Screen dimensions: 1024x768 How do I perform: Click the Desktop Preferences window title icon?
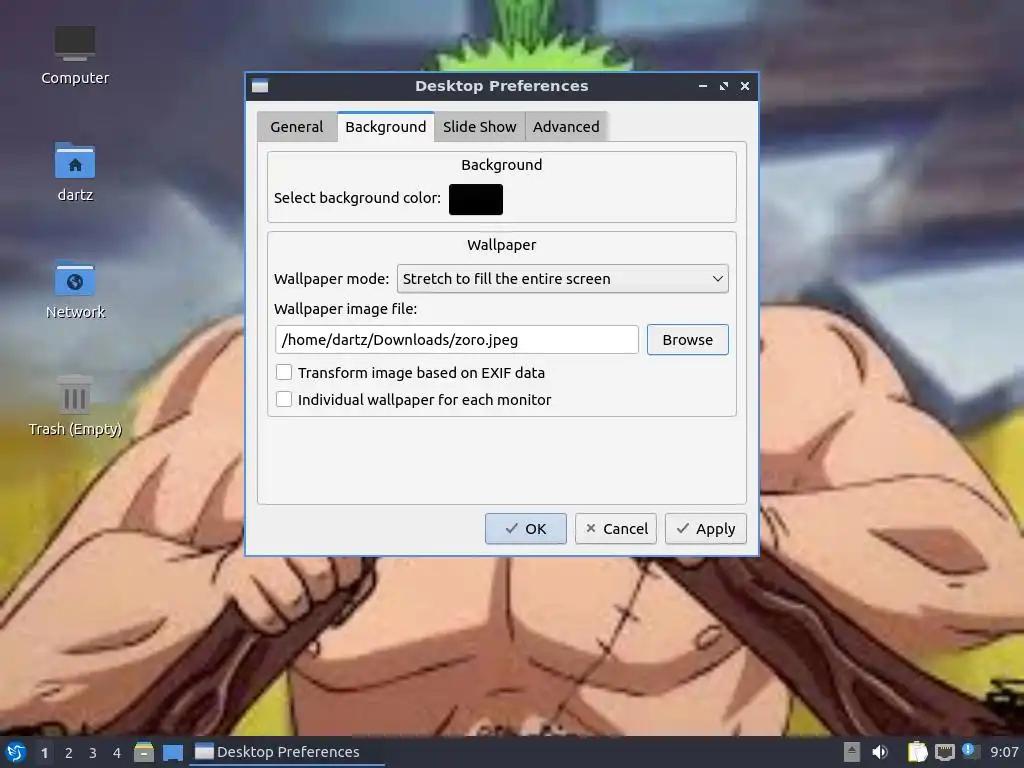click(260, 86)
